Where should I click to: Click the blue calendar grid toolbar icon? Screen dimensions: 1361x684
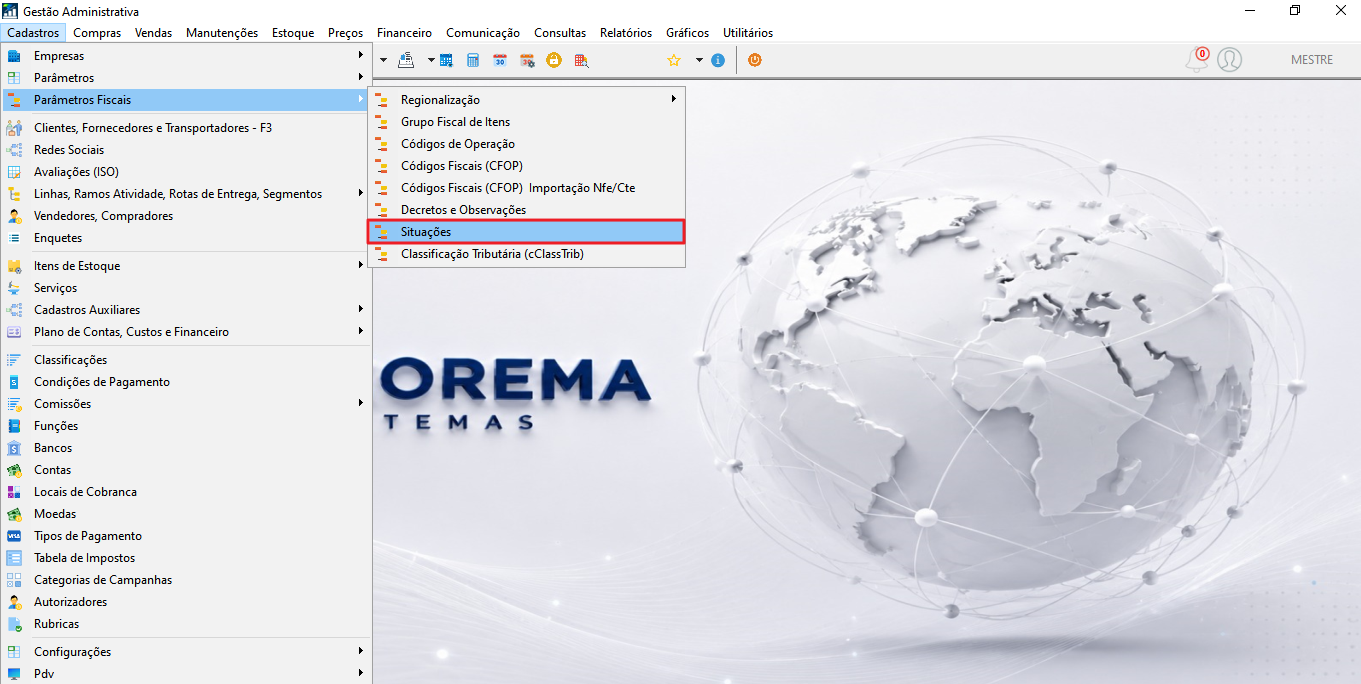pos(446,60)
